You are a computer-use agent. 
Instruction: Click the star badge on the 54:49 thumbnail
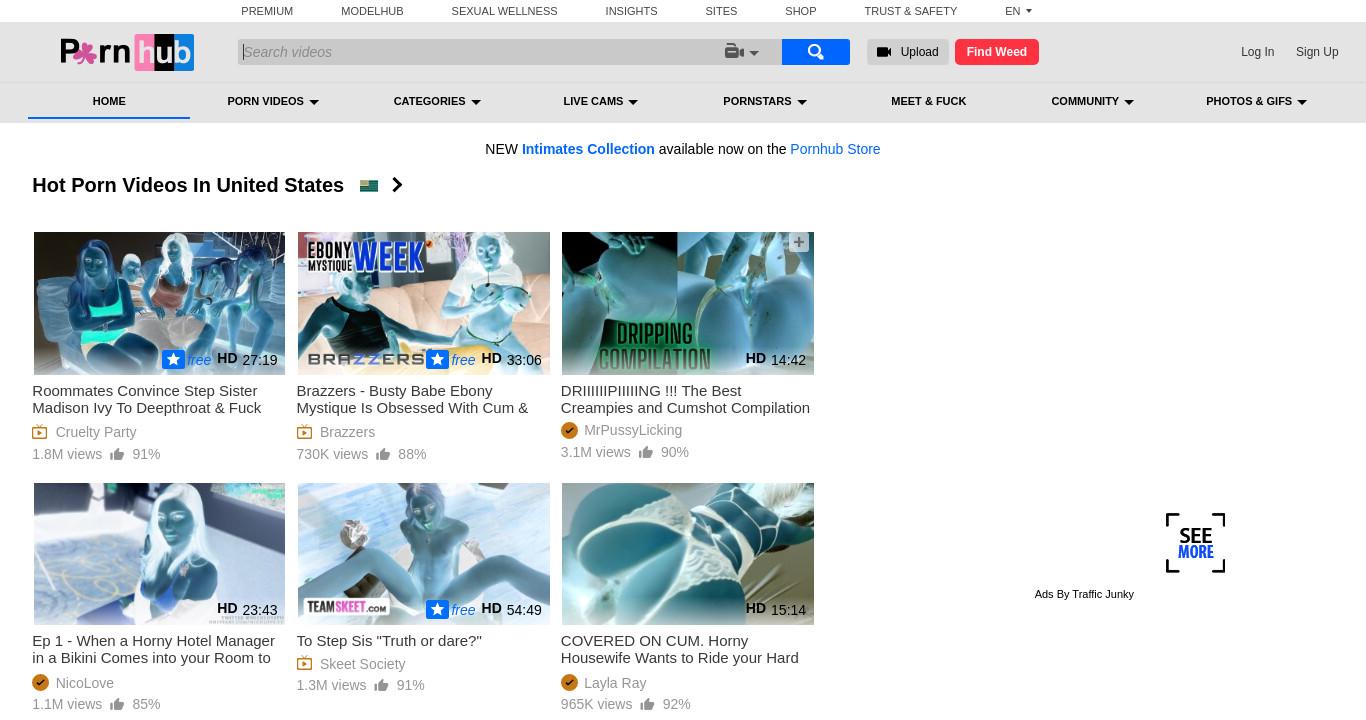437,610
